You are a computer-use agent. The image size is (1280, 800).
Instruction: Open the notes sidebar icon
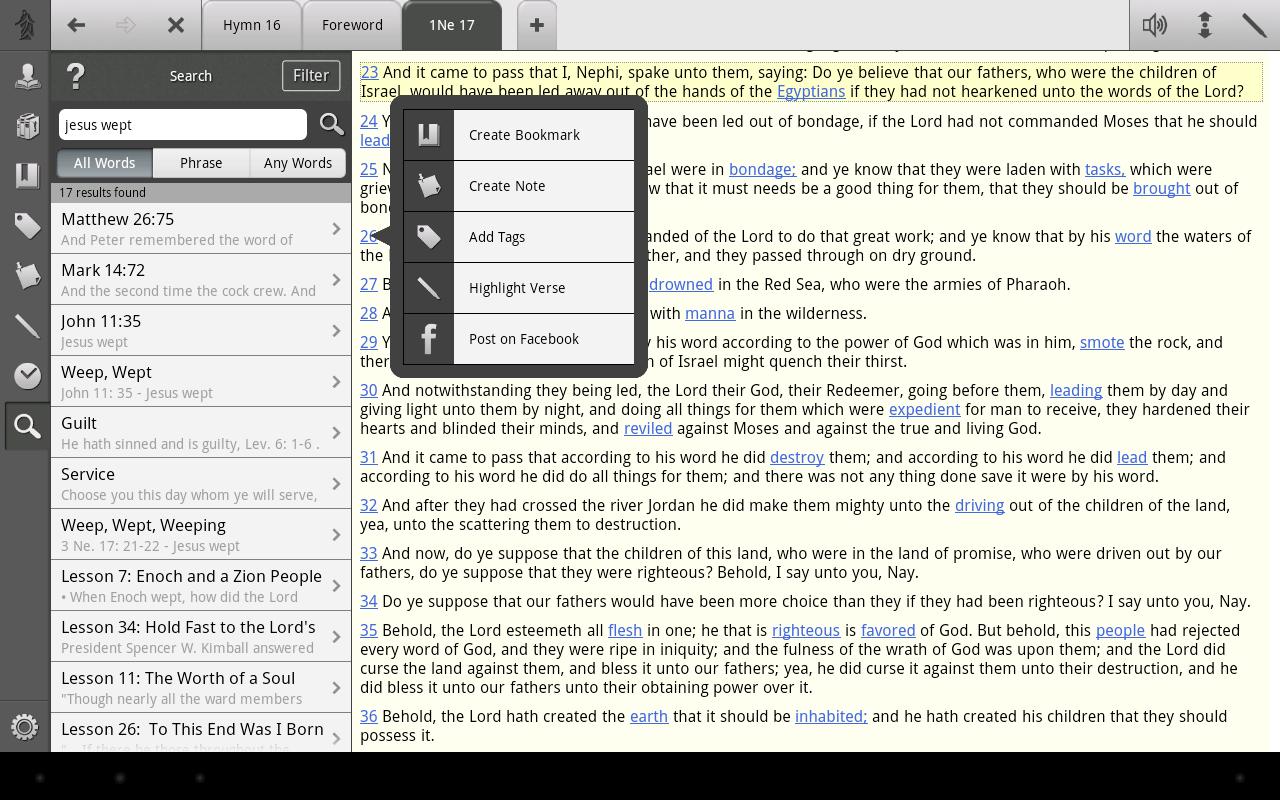(27, 276)
